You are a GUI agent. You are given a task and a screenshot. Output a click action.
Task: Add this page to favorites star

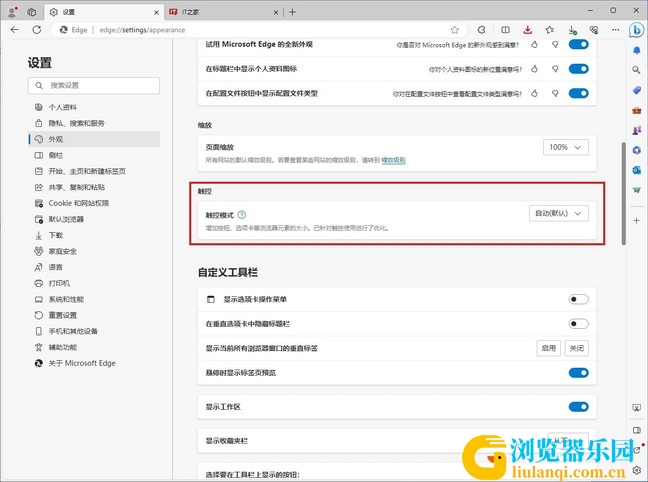pos(455,30)
